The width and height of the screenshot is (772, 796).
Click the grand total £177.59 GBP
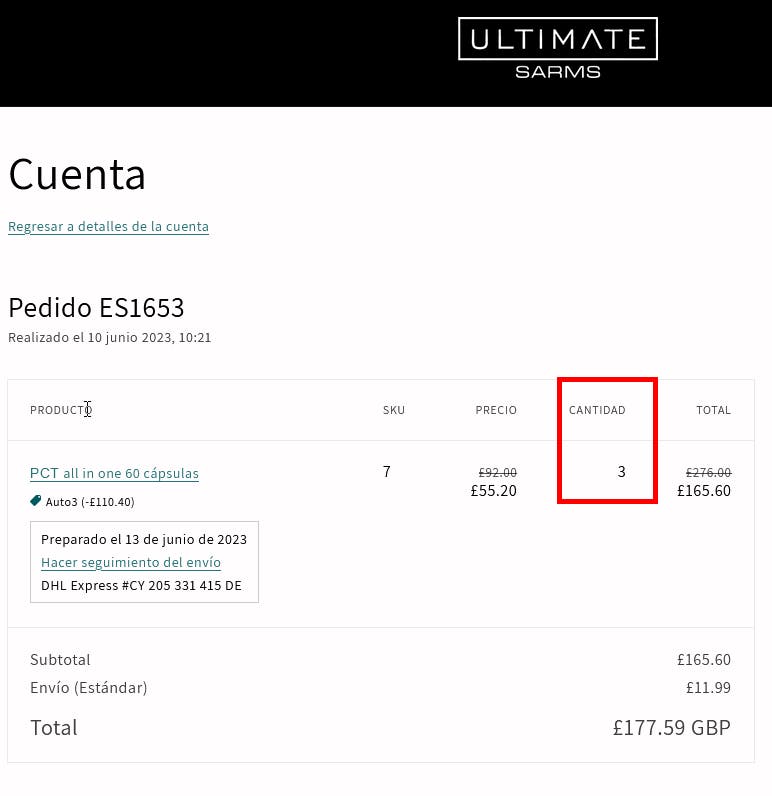point(671,727)
